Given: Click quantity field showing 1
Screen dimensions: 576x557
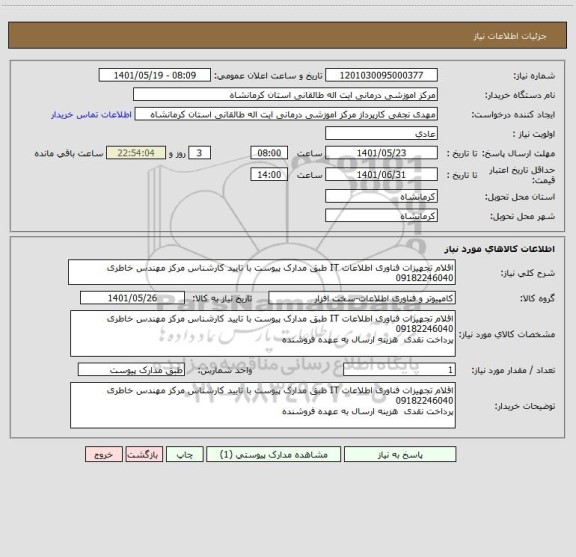Looking at the screenshot, I should (399, 370).
